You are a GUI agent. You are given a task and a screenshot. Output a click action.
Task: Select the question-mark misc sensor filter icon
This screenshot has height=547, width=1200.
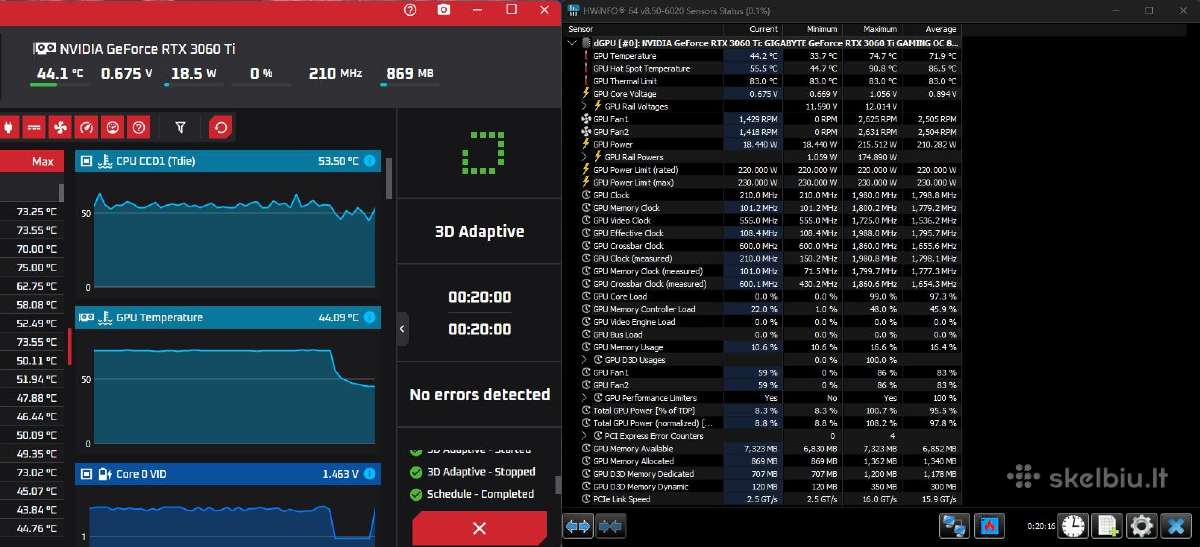click(x=139, y=127)
